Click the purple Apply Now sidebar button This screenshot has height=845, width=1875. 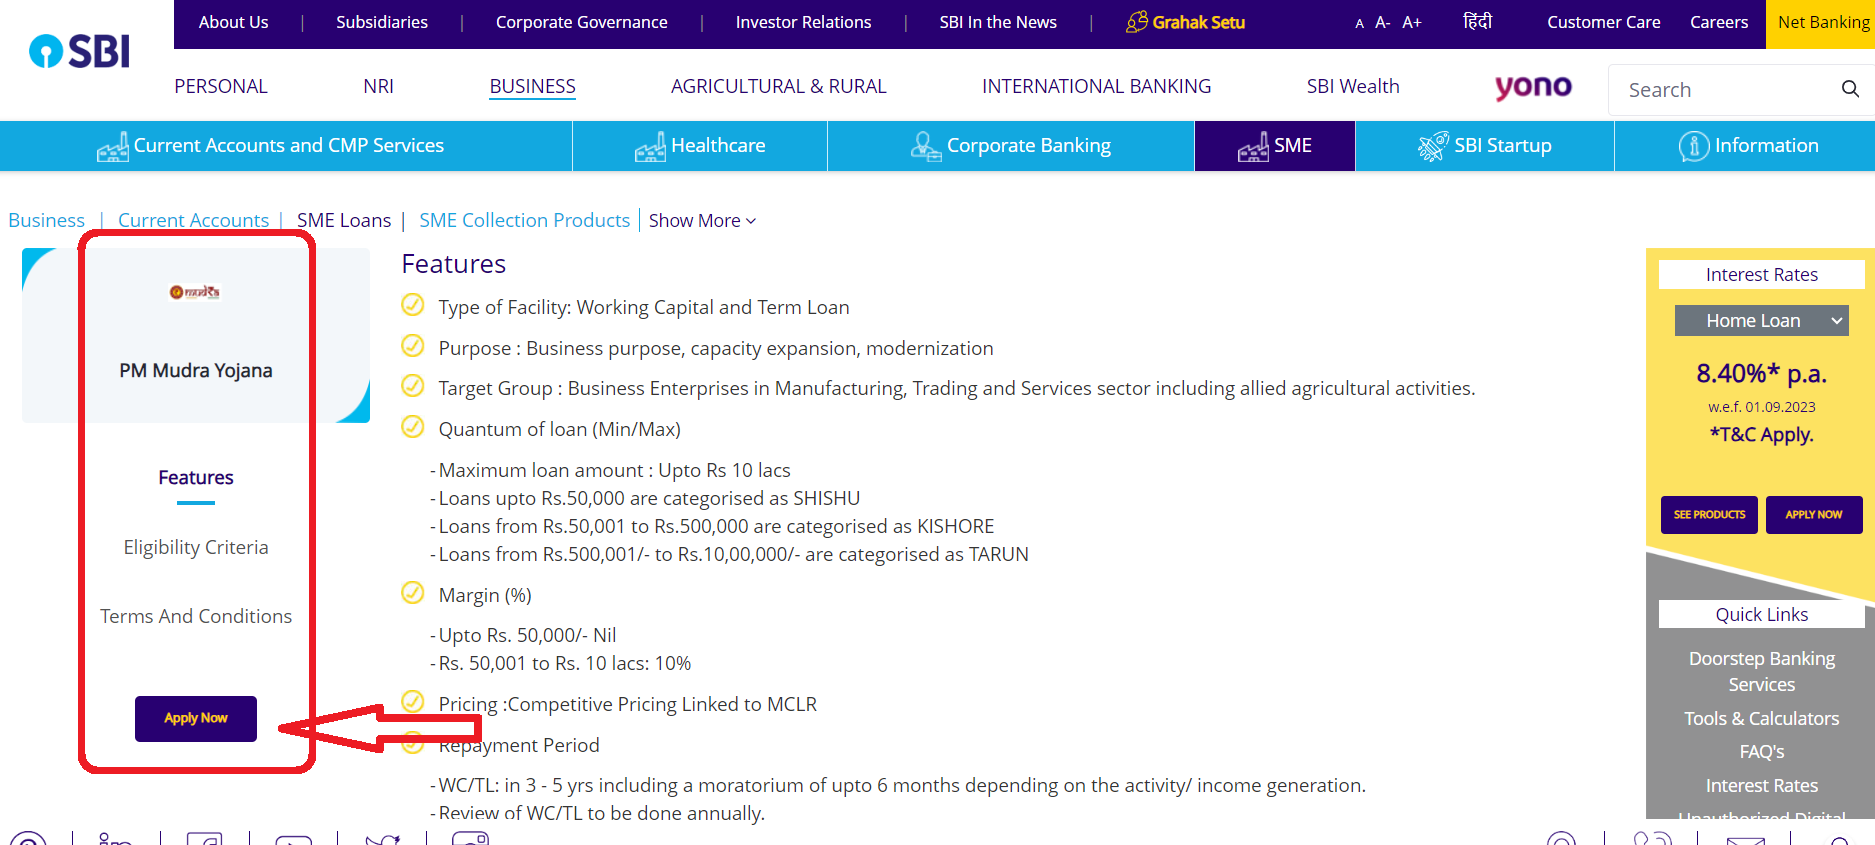(196, 719)
